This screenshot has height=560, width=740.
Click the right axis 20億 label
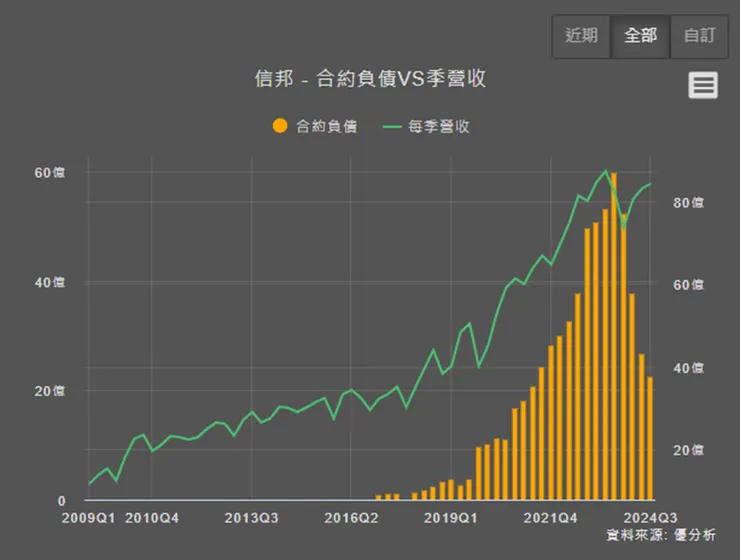(689, 450)
